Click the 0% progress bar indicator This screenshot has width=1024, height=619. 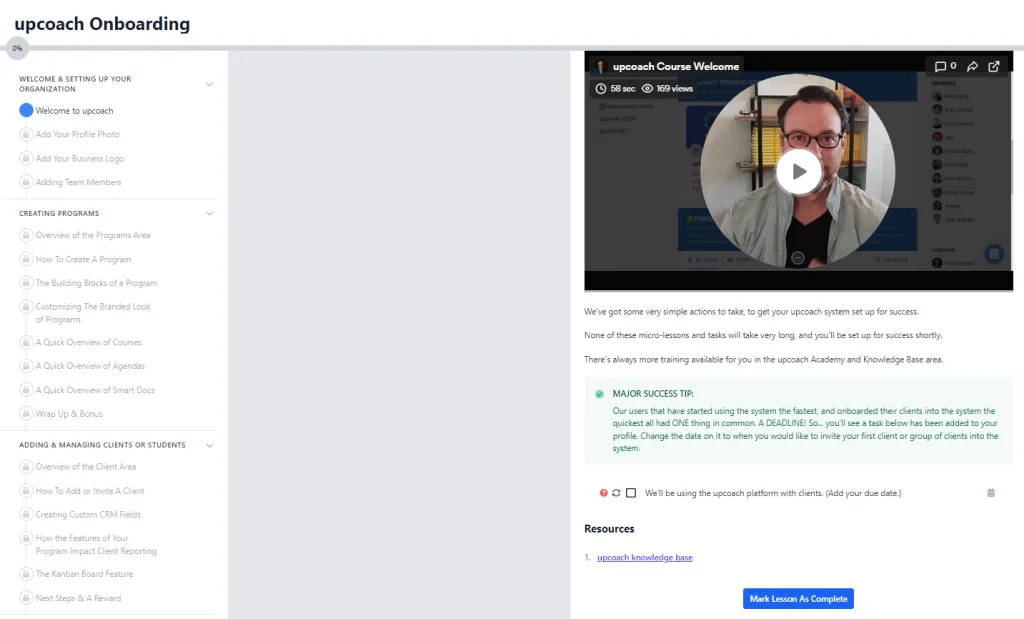[17, 47]
